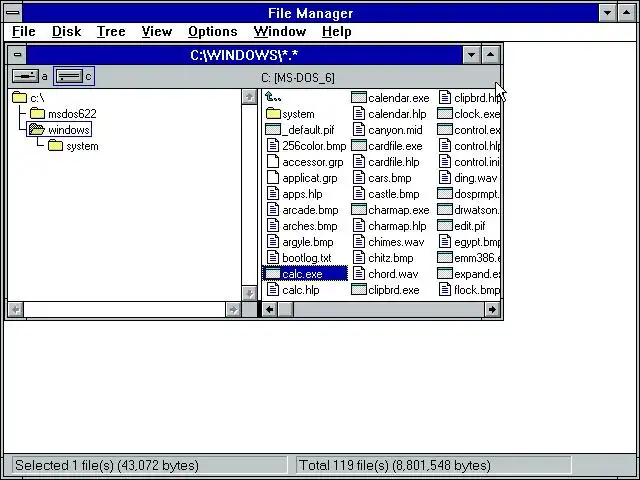Click the C: [MS-DOS_6] volume label
Screen dimensions: 640x480
click(298, 78)
